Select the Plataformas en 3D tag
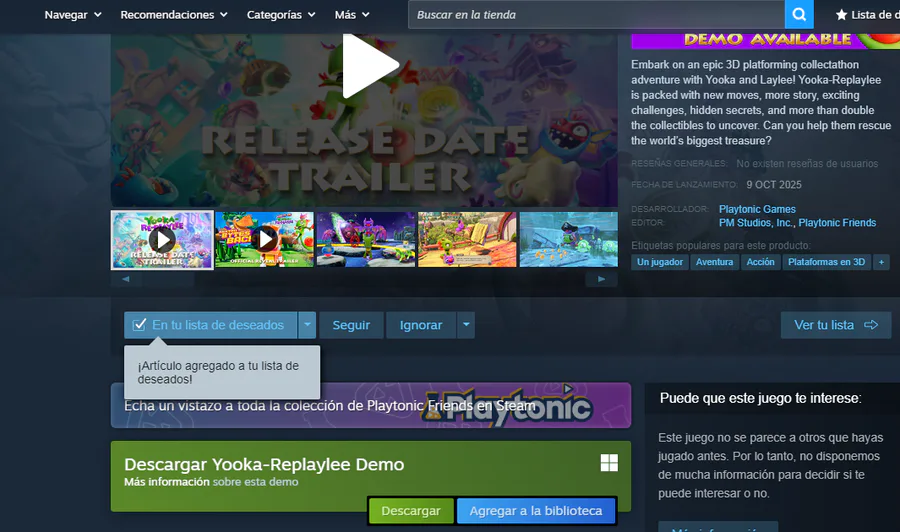The image size is (900, 532). (827, 262)
